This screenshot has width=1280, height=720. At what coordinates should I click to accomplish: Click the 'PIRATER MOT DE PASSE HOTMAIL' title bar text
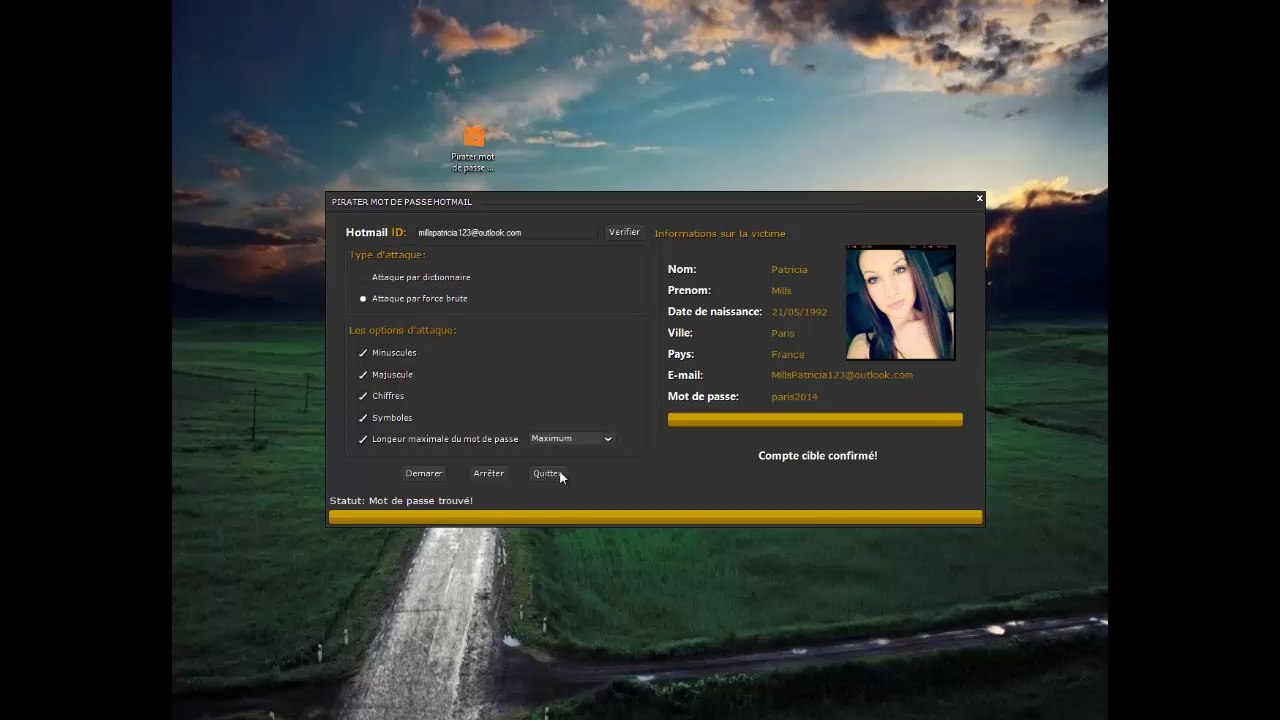pos(402,202)
